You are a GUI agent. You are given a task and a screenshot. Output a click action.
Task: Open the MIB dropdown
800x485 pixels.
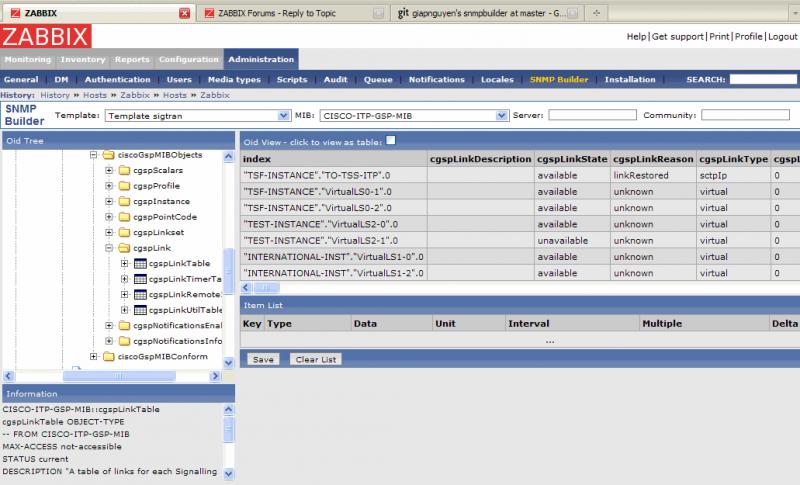pyautogui.click(x=503, y=116)
